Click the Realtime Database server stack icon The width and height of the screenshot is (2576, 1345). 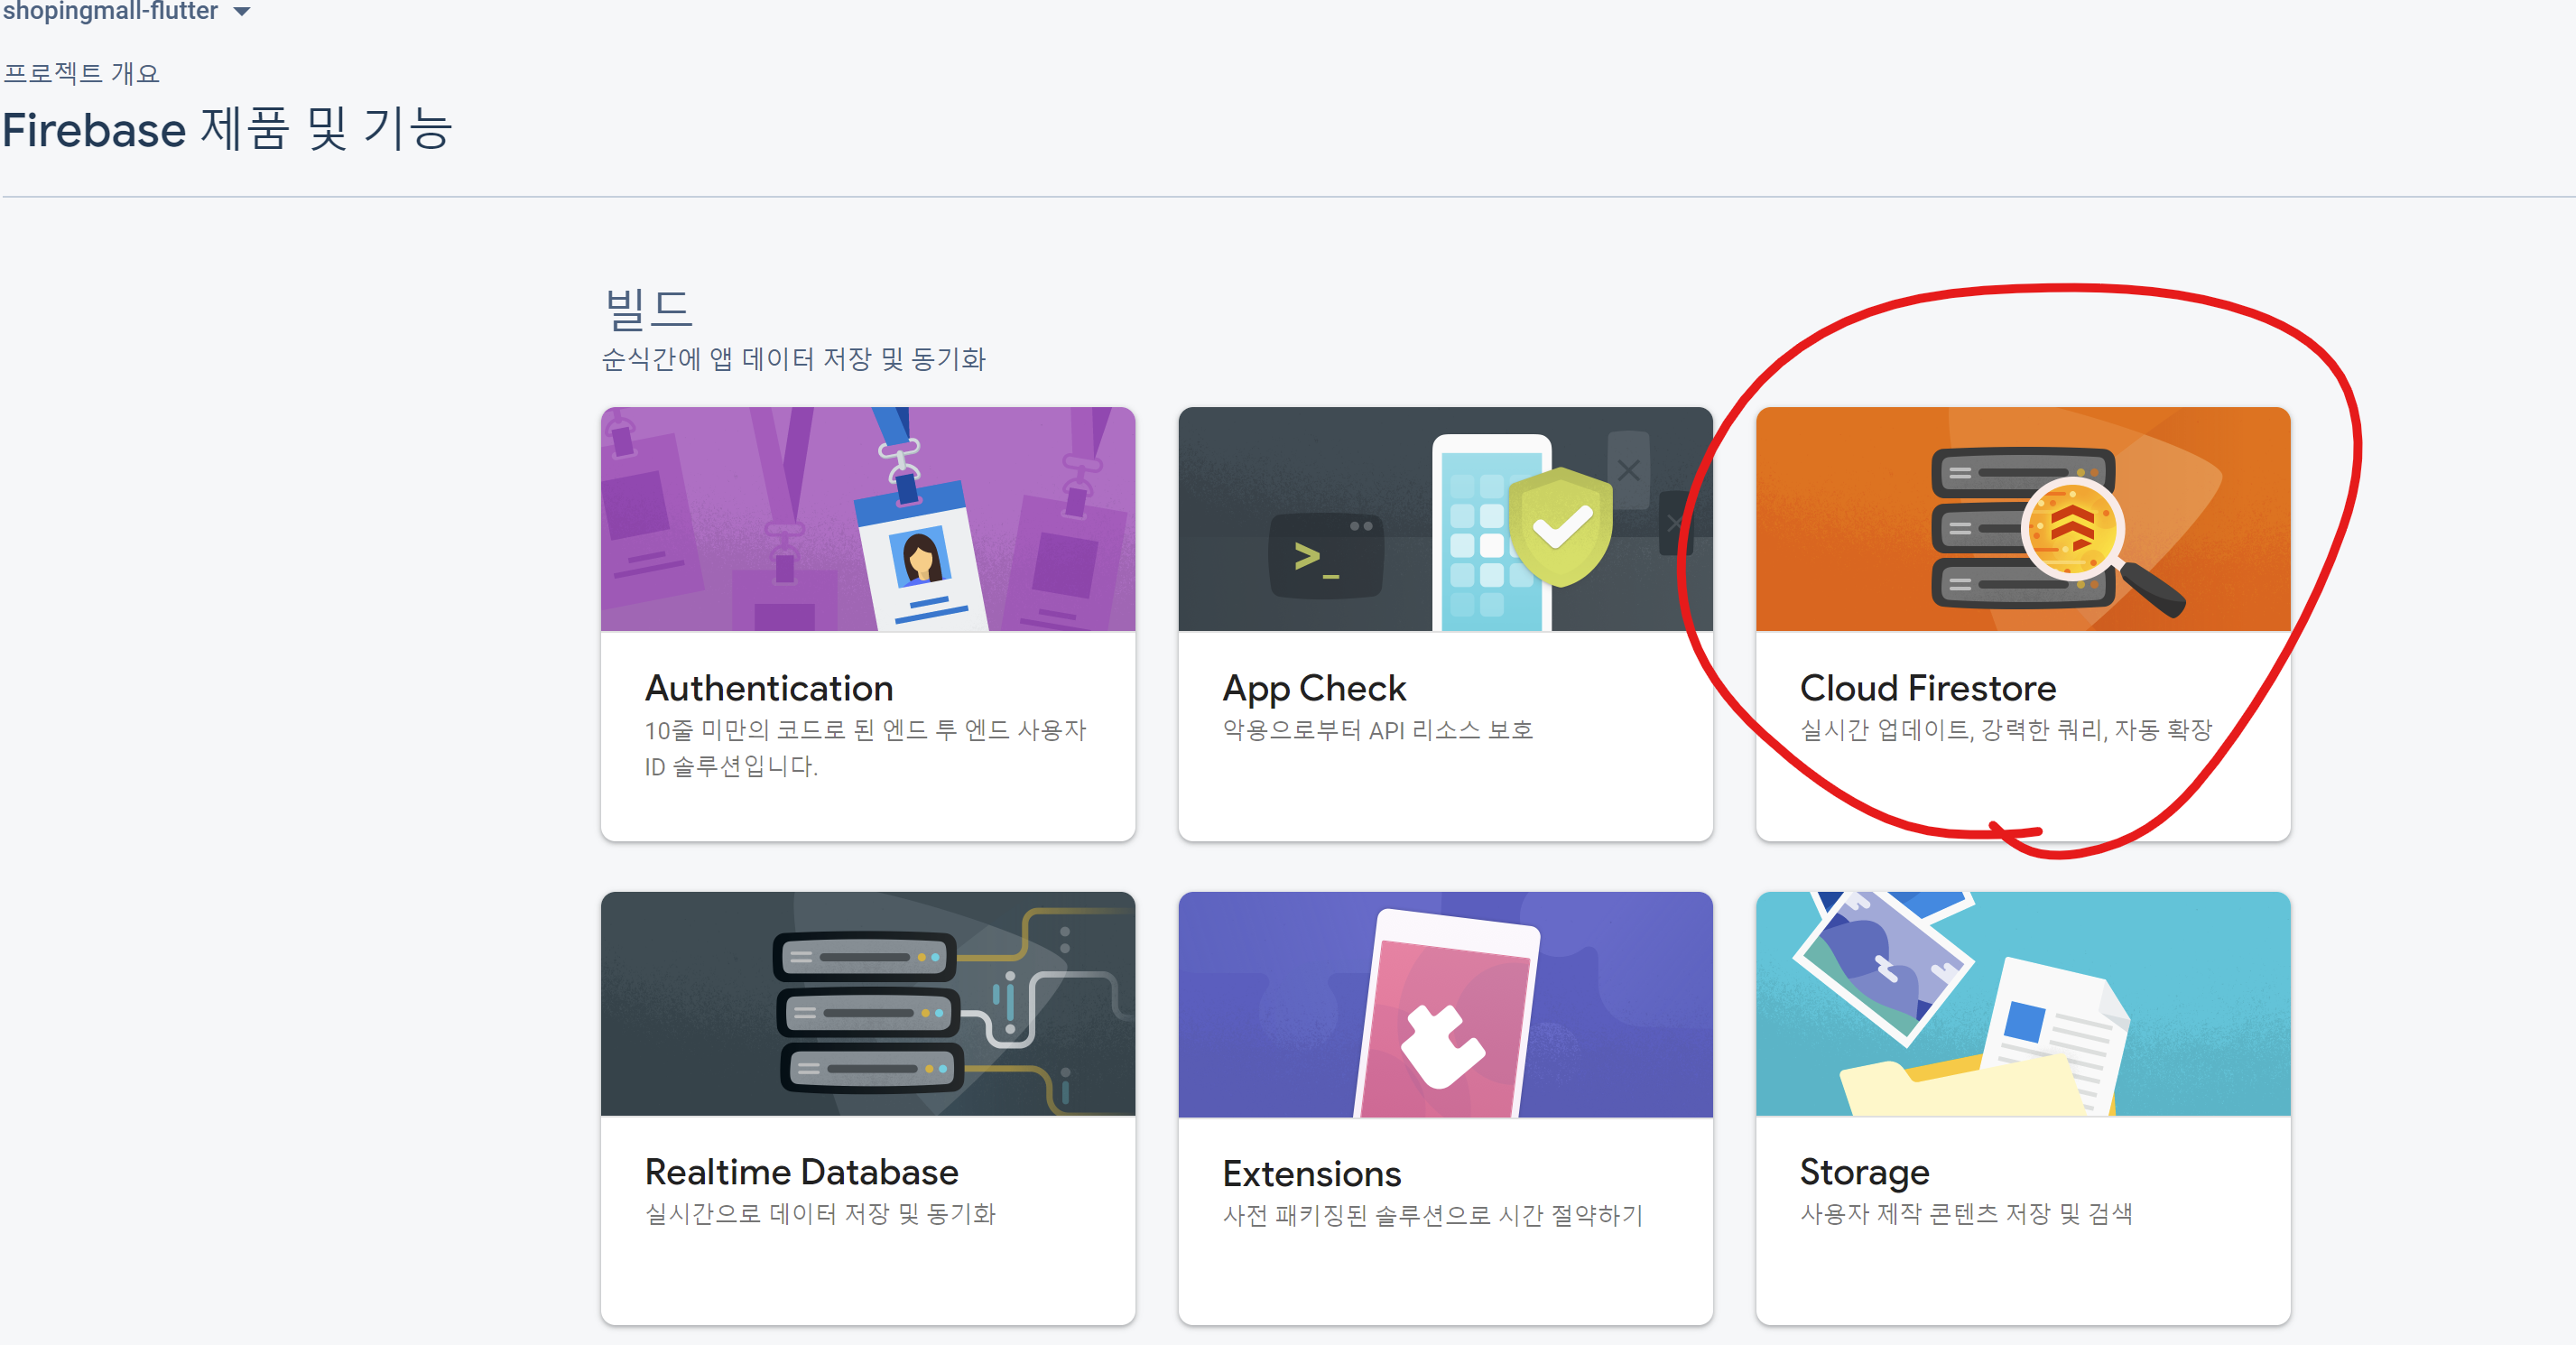(868, 1012)
